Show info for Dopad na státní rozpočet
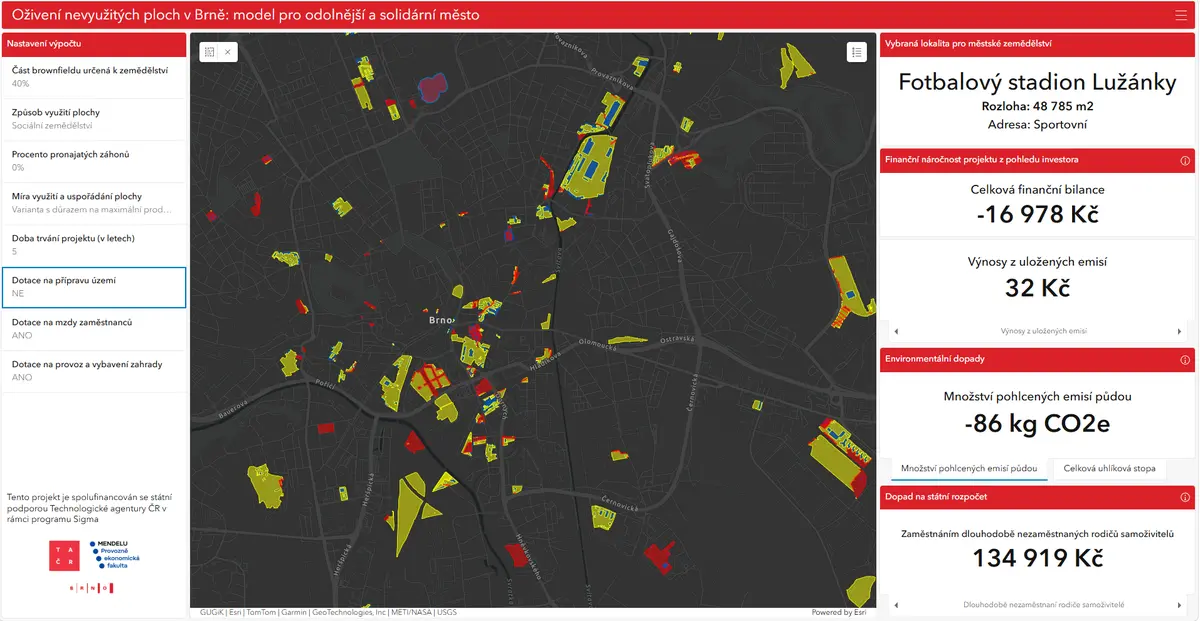The width and height of the screenshot is (1200, 621). coord(1185,496)
